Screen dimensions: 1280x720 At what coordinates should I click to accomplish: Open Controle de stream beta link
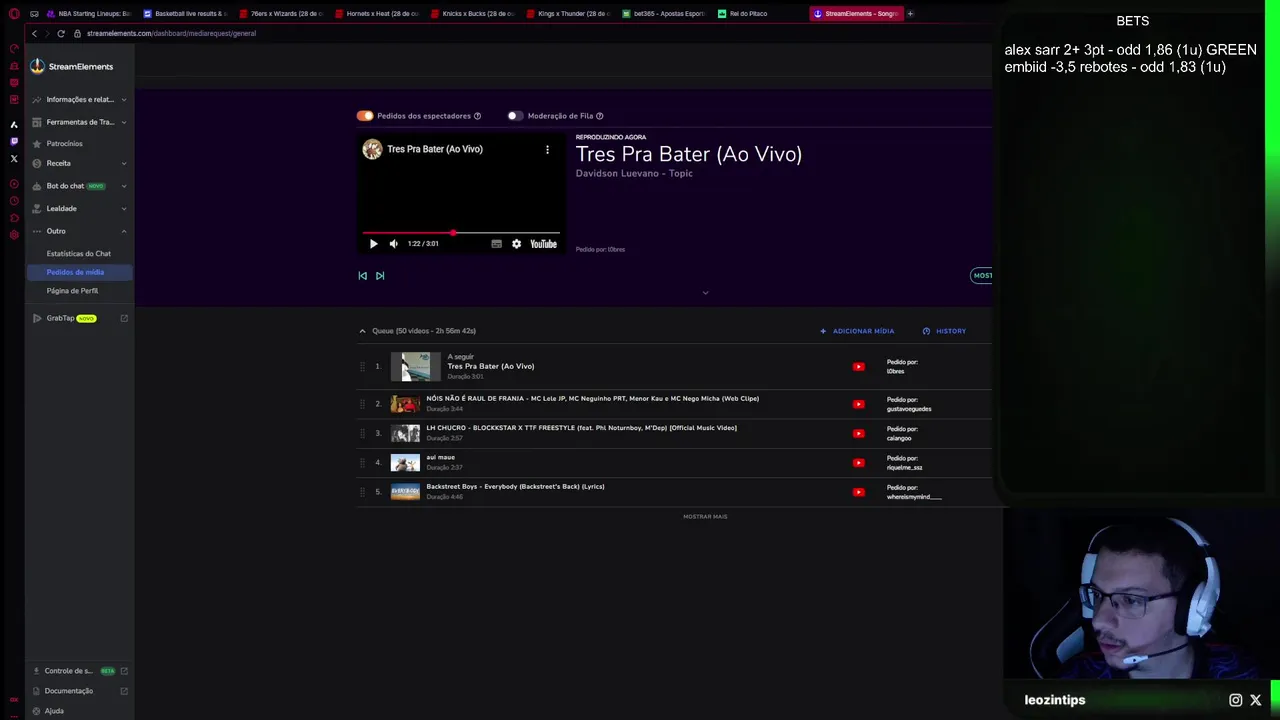pos(80,671)
